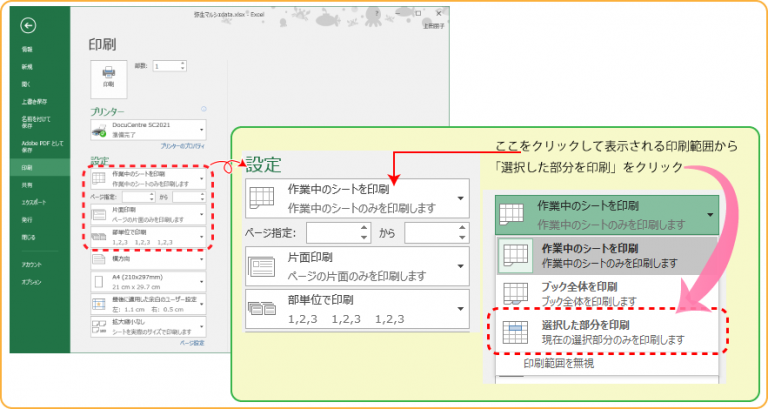Click the grid icon beside ブック全体を印刷

(515, 294)
